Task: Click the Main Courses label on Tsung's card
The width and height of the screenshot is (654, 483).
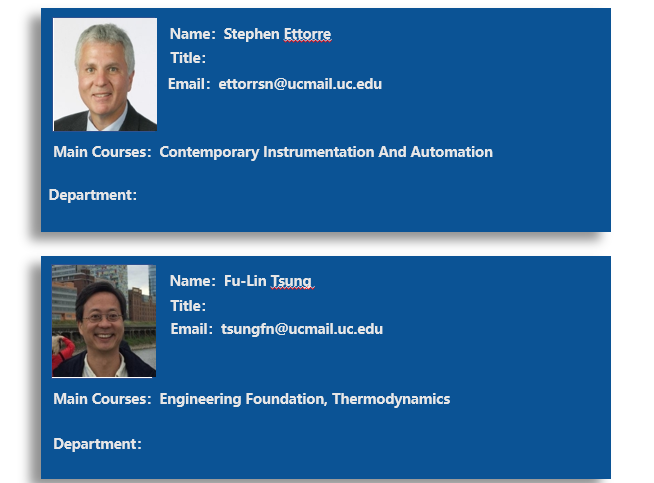Action: 102,399
